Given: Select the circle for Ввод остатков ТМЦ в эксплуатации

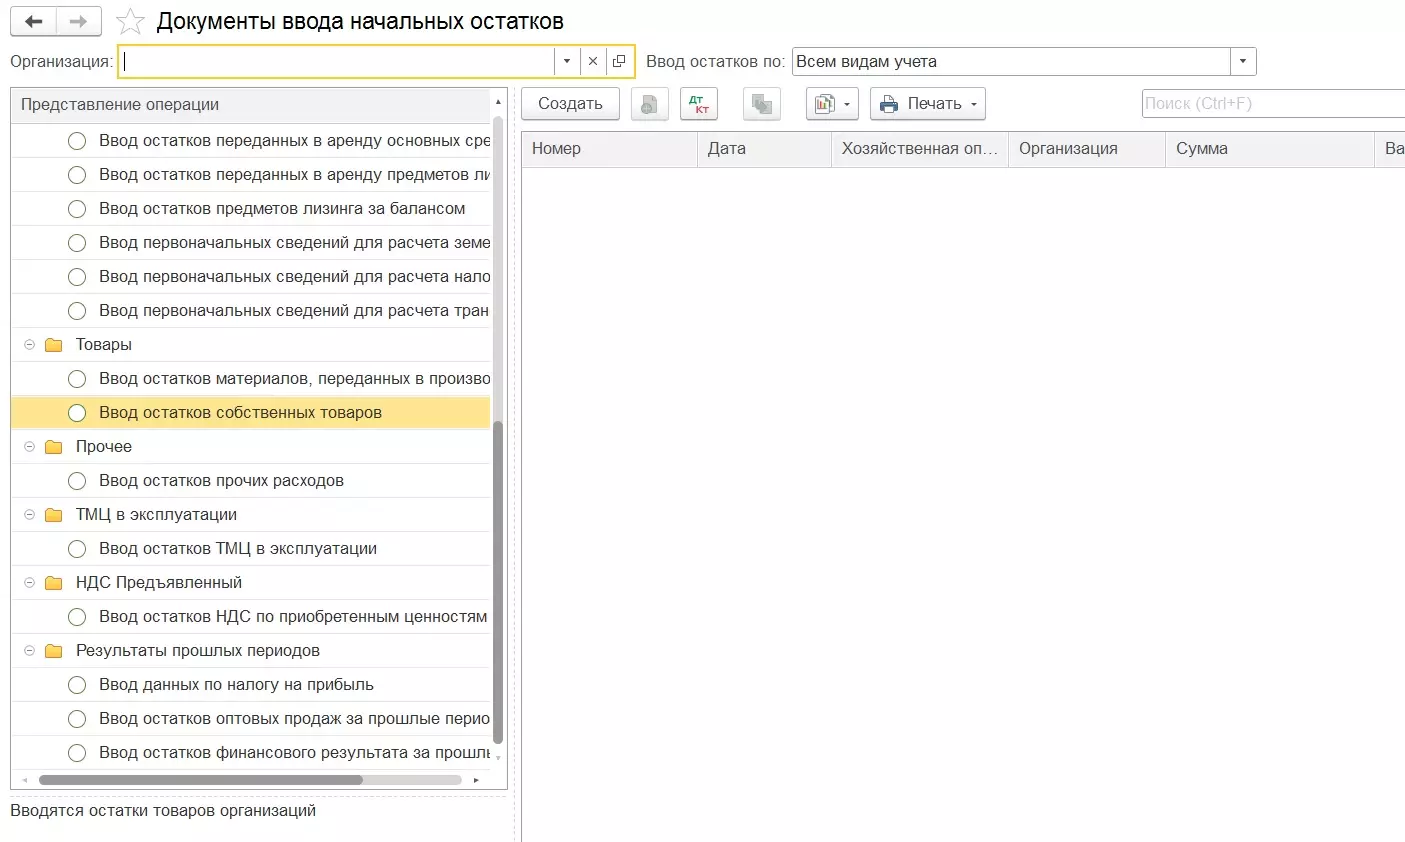Looking at the screenshot, I should (77, 549).
